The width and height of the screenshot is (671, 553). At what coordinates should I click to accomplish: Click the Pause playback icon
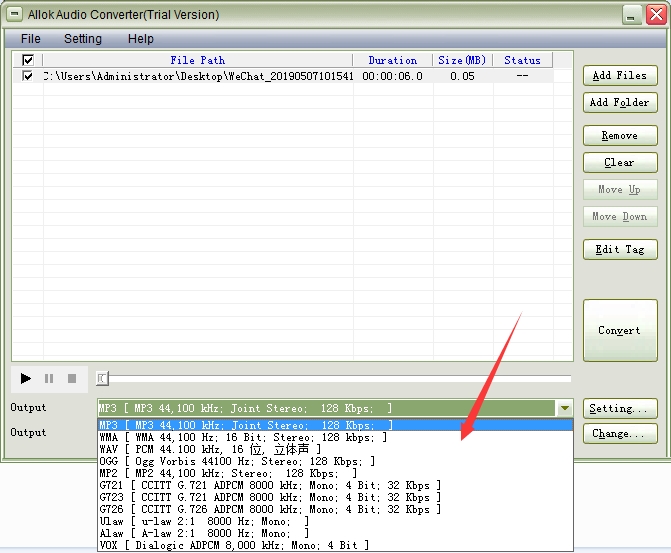point(49,379)
